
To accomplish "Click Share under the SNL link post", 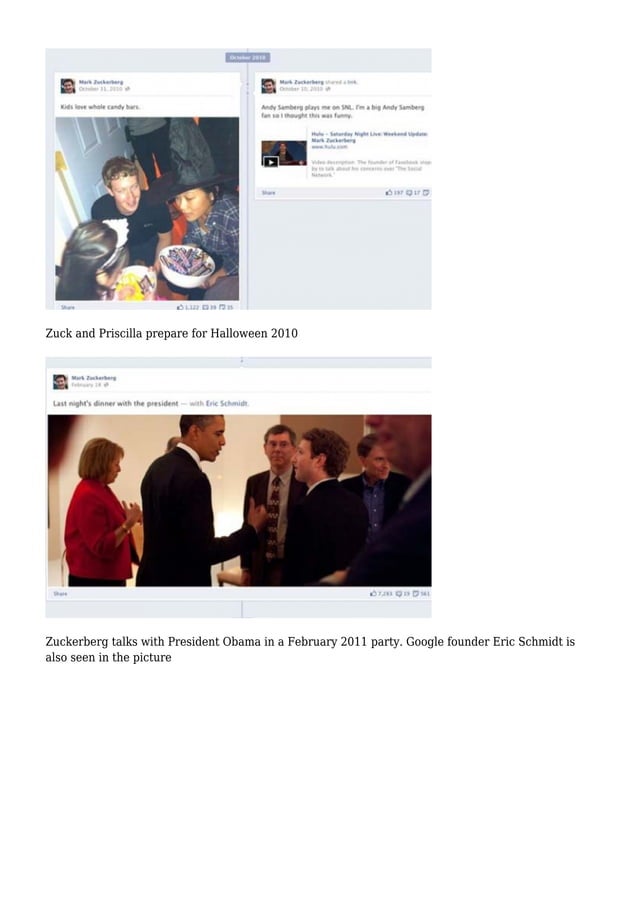I will [x=269, y=193].
